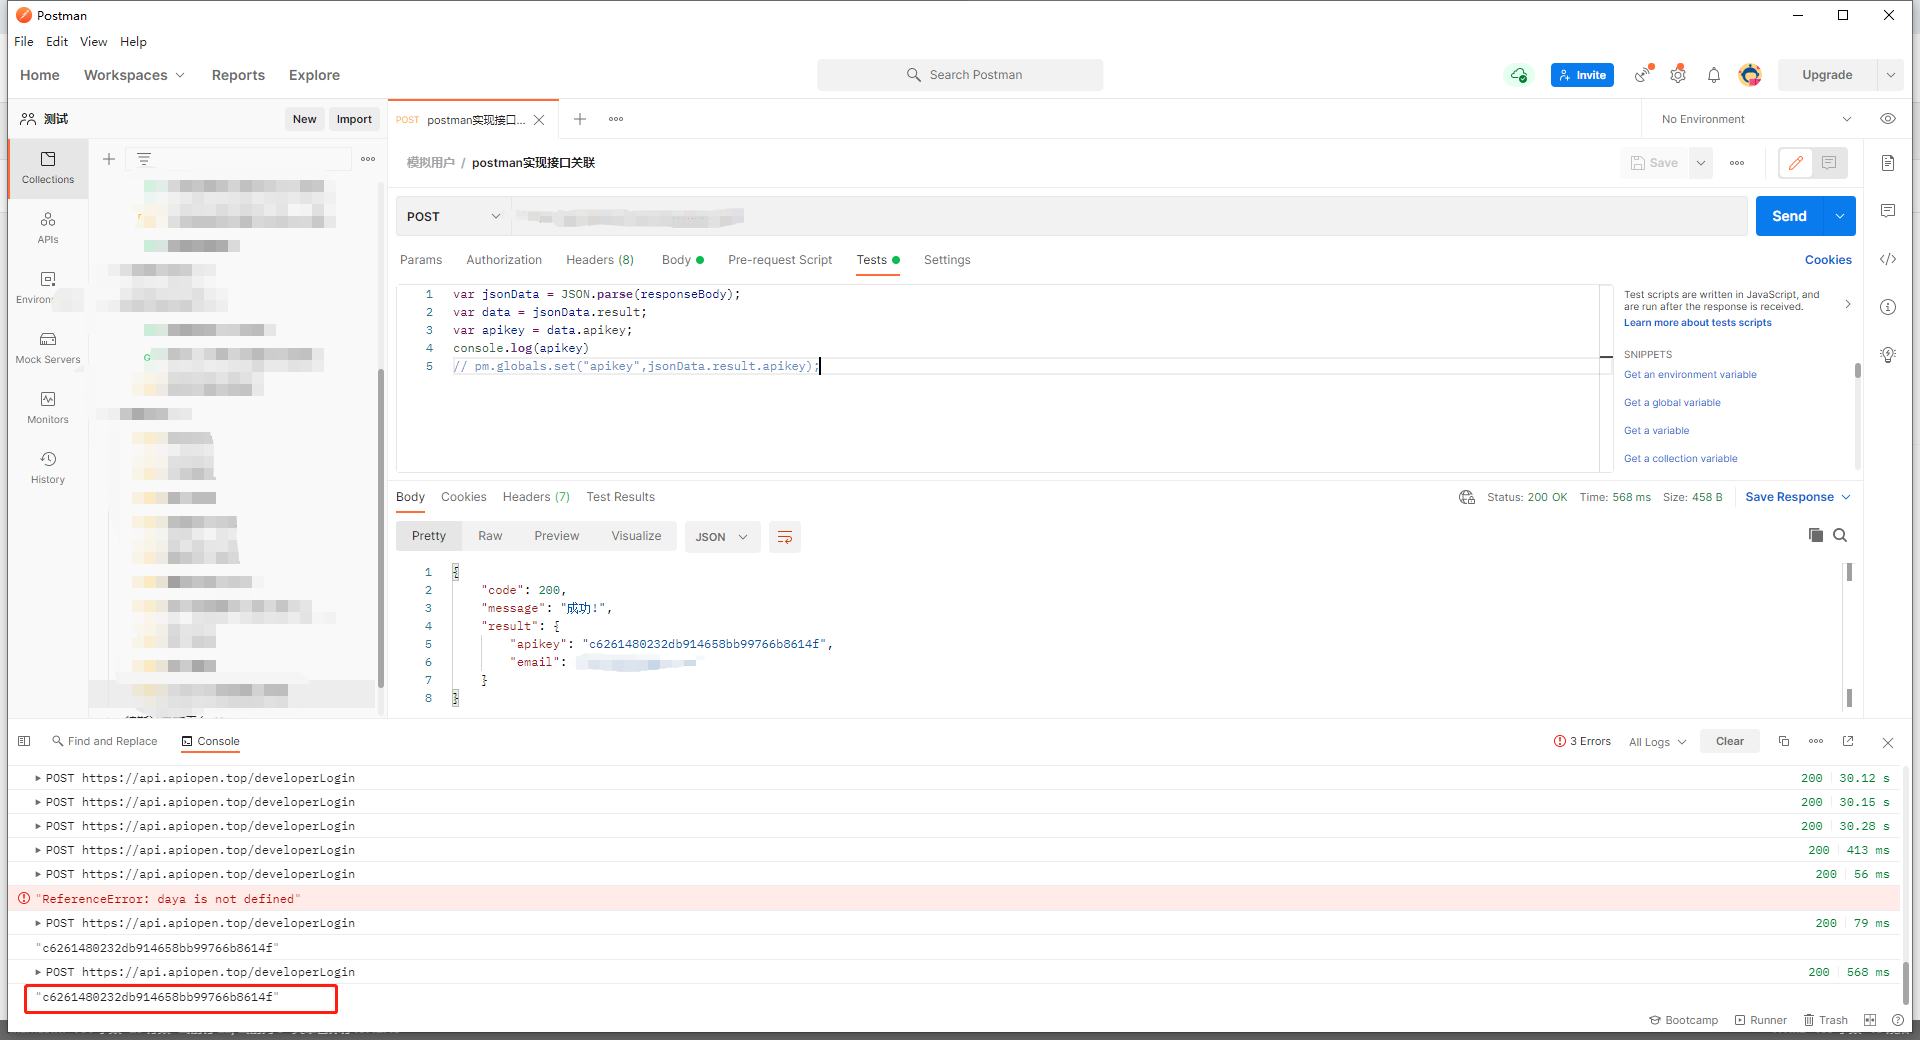Expand the Send button dropdown arrow

pyautogui.click(x=1840, y=216)
